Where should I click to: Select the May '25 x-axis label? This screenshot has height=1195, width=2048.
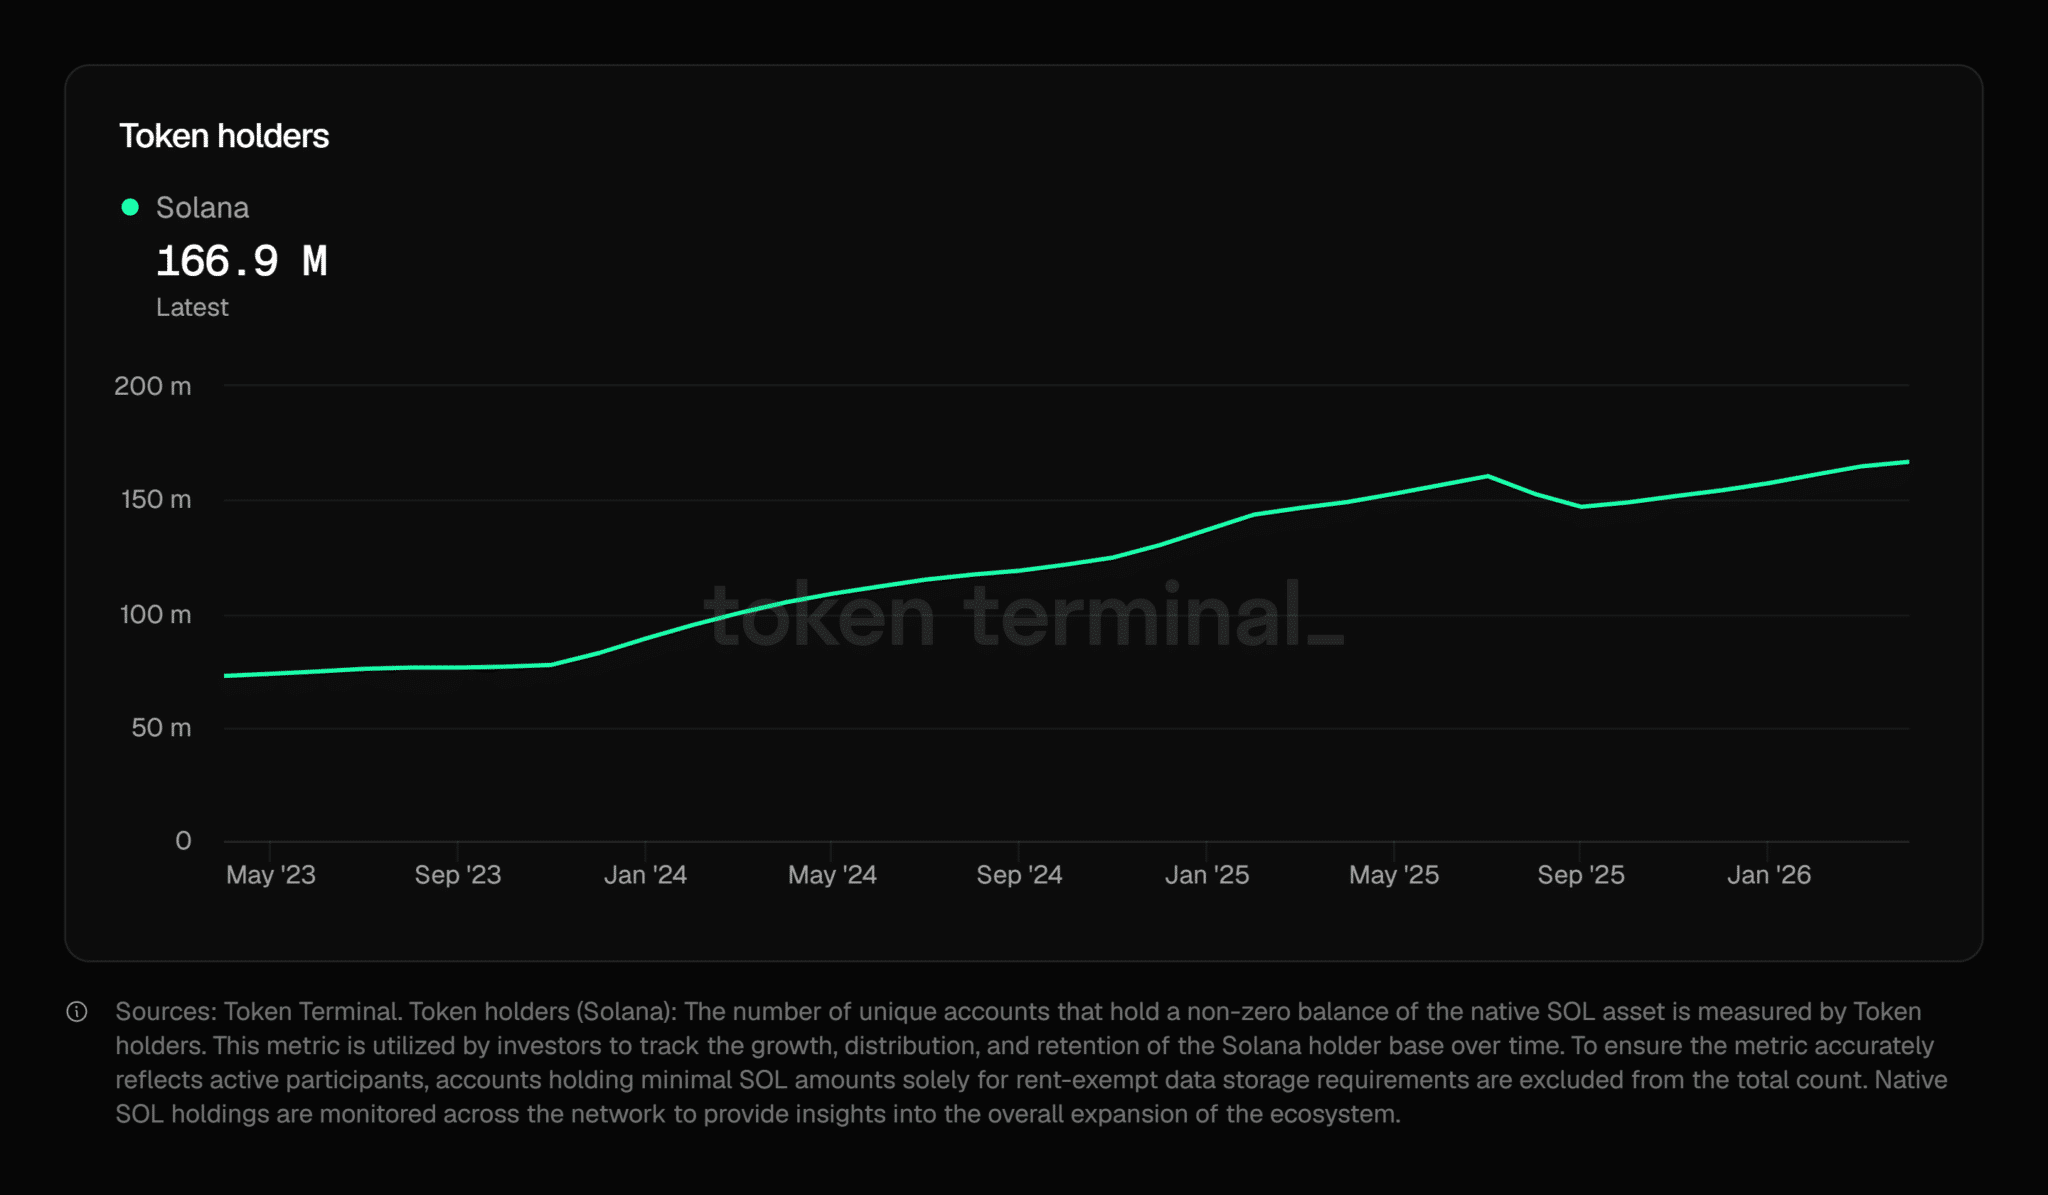(1394, 875)
